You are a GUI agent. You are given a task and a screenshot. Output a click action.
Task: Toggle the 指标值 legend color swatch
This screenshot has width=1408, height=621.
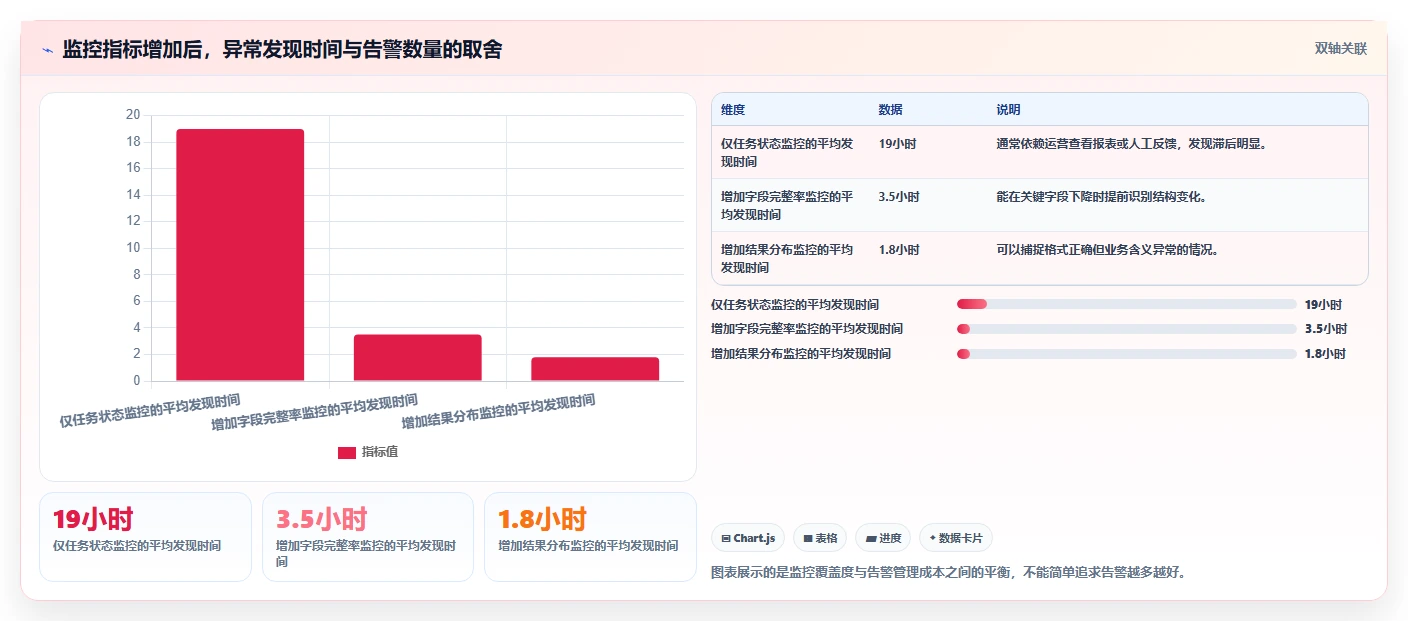point(347,453)
